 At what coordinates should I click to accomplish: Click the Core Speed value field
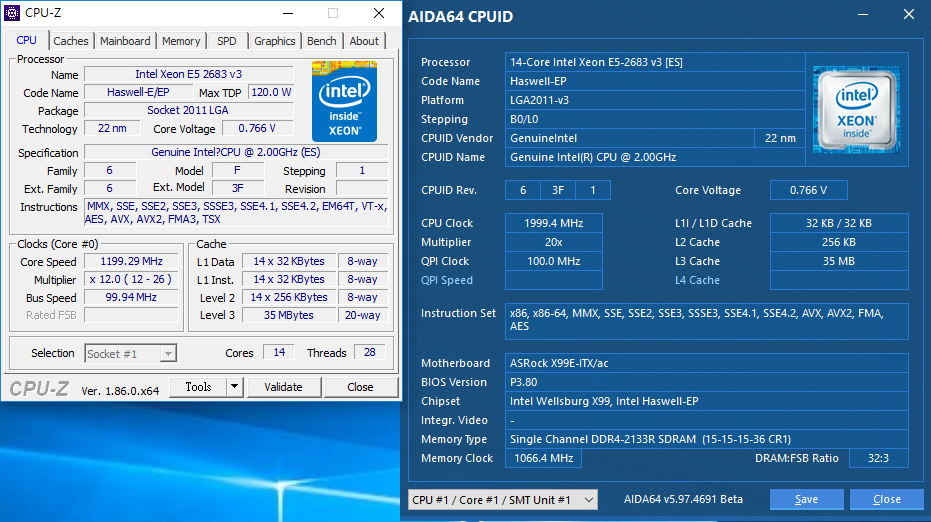click(131, 262)
